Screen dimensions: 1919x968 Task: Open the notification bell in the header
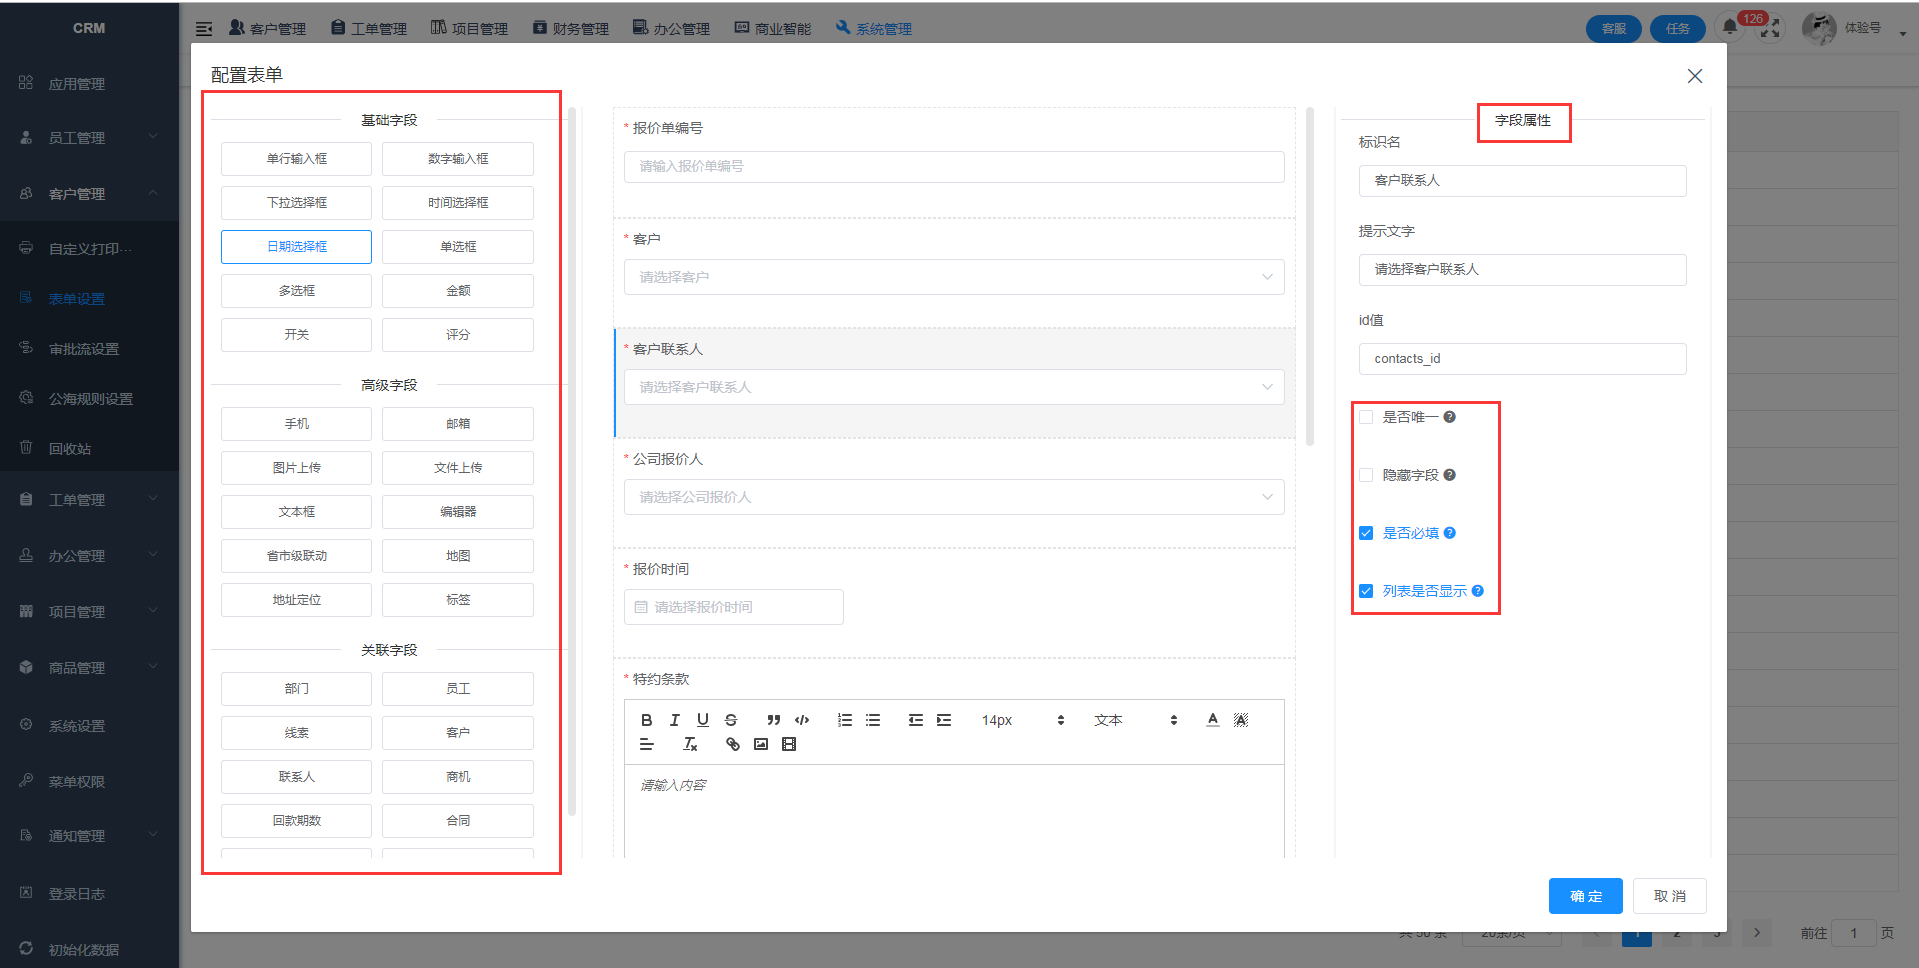[x=1729, y=28]
